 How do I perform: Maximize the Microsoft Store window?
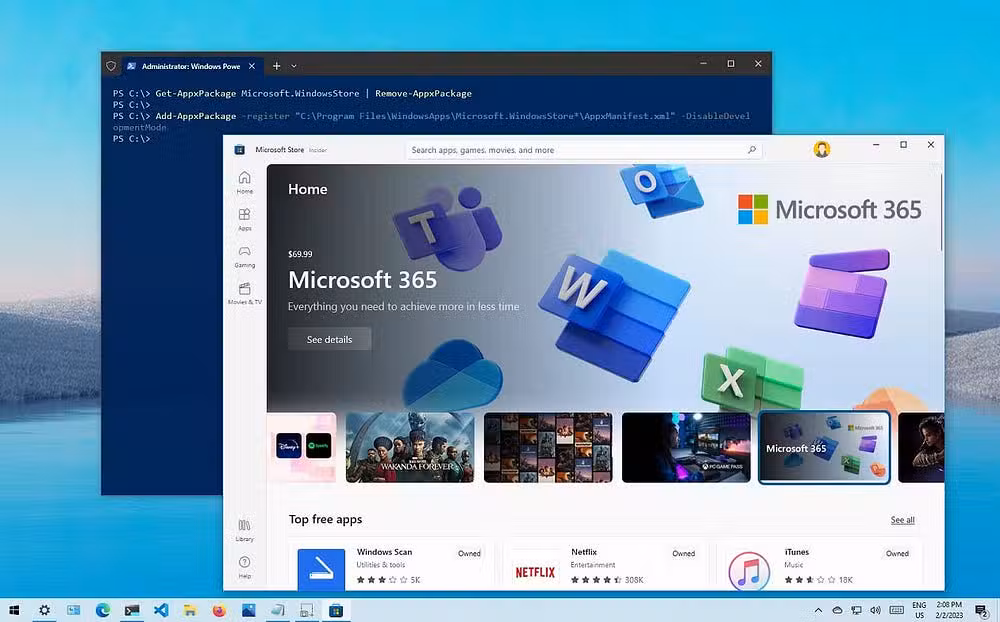(x=903, y=145)
